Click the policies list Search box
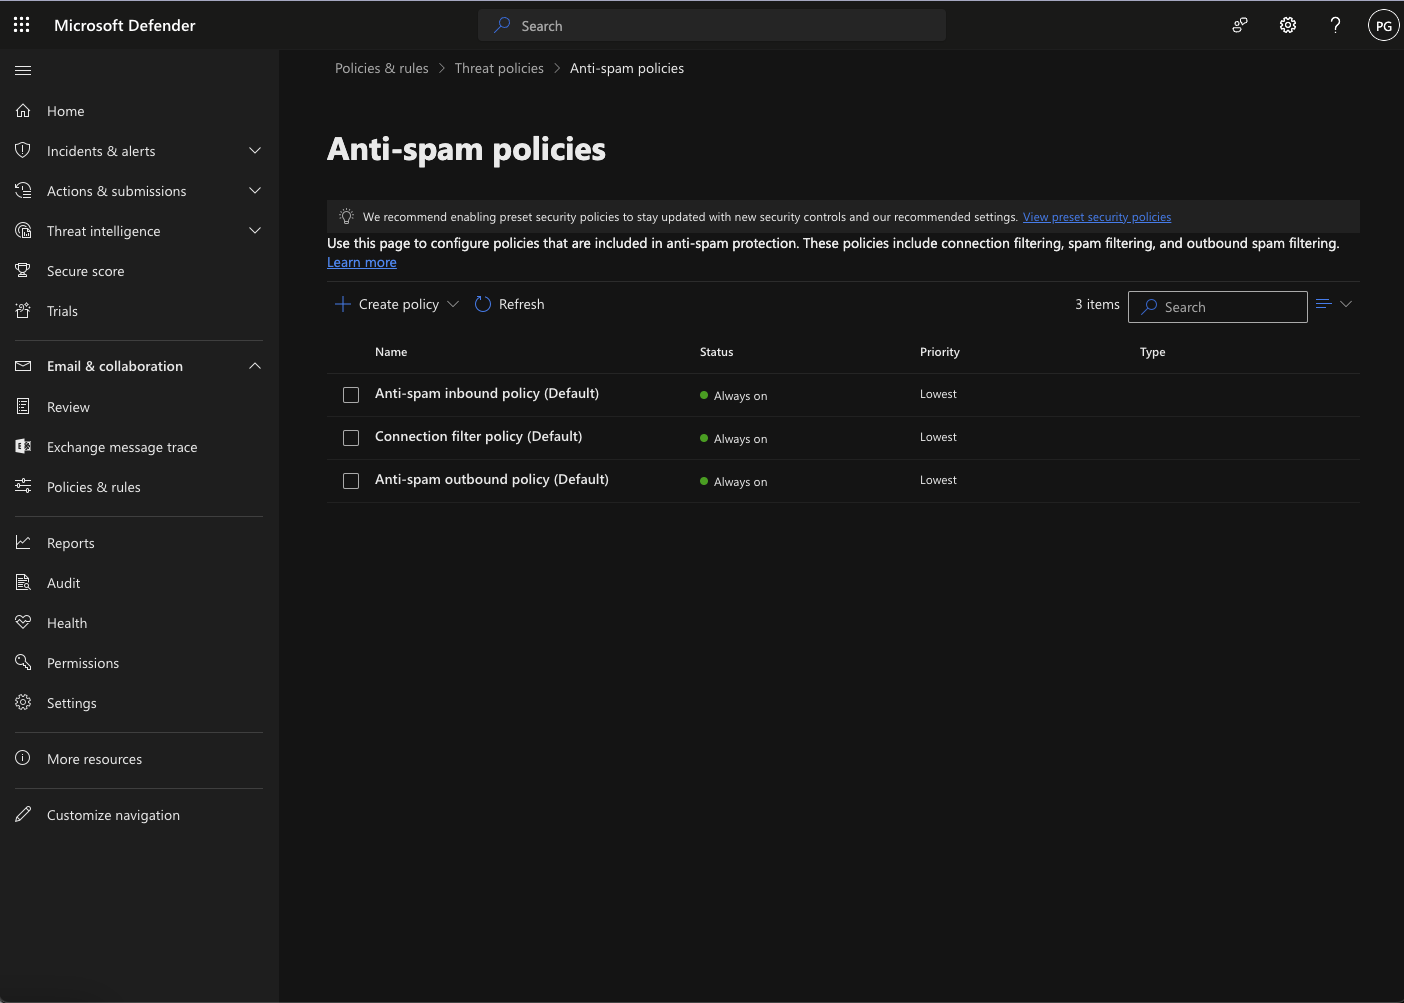Viewport: 1404px width, 1003px height. (1218, 307)
